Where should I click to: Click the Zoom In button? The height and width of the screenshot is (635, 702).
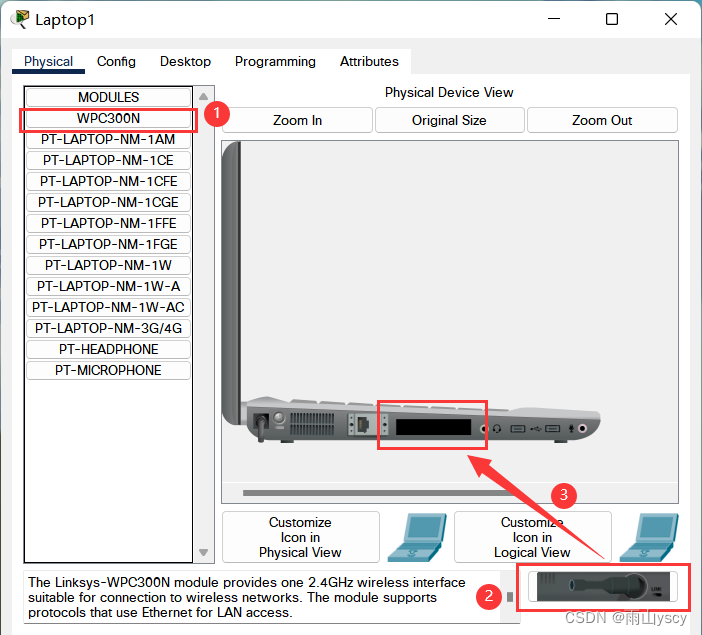point(297,120)
